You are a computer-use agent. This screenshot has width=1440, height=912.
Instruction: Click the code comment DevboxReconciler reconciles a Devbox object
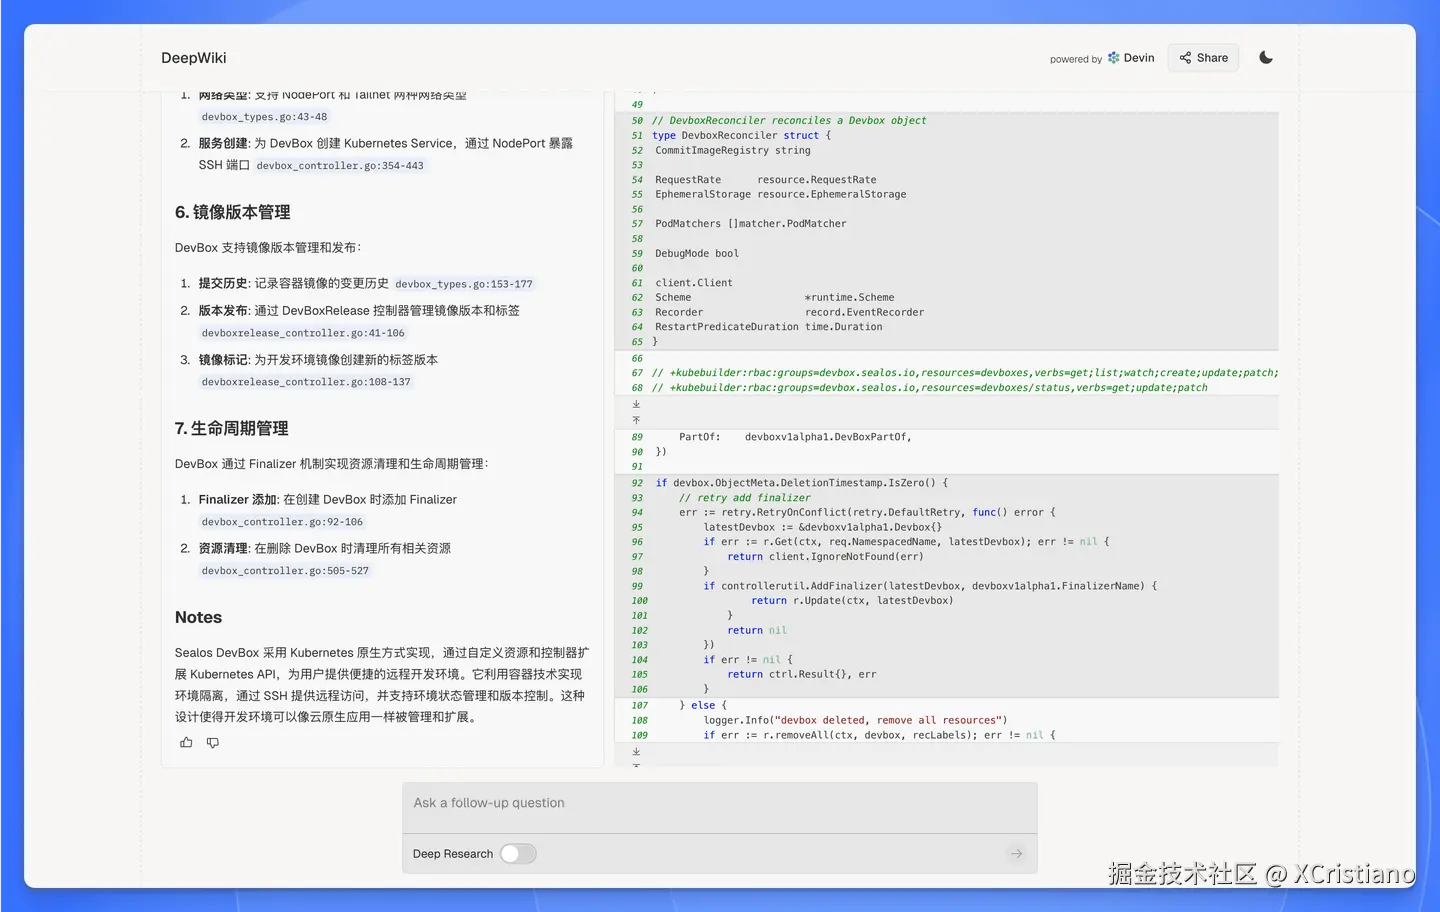click(x=789, y=120)
